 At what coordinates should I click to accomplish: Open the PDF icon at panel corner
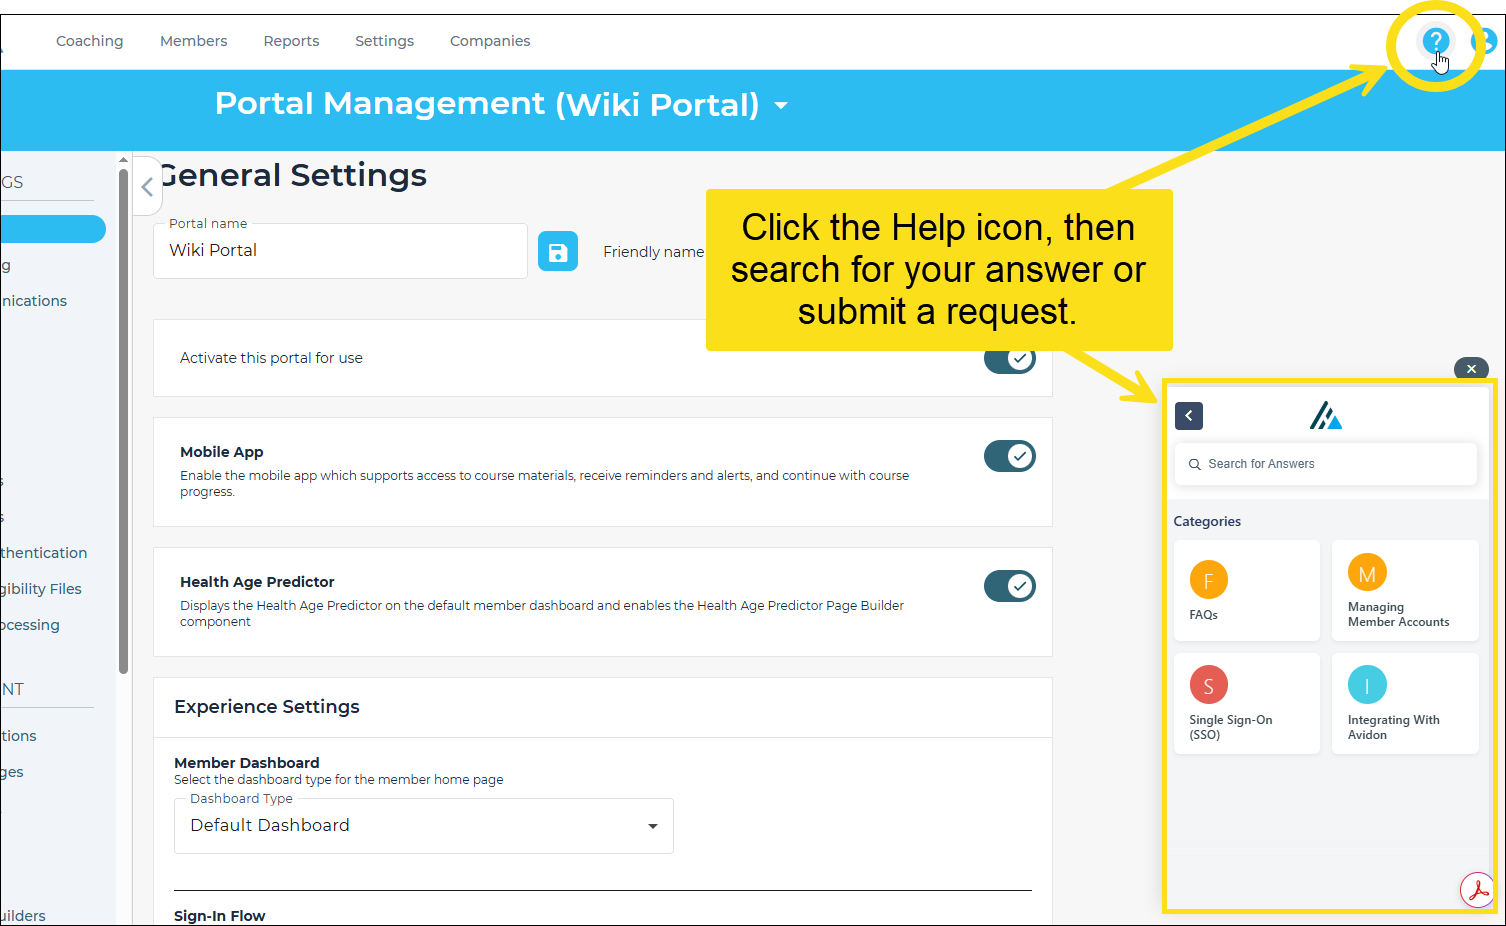point(1477,890)
